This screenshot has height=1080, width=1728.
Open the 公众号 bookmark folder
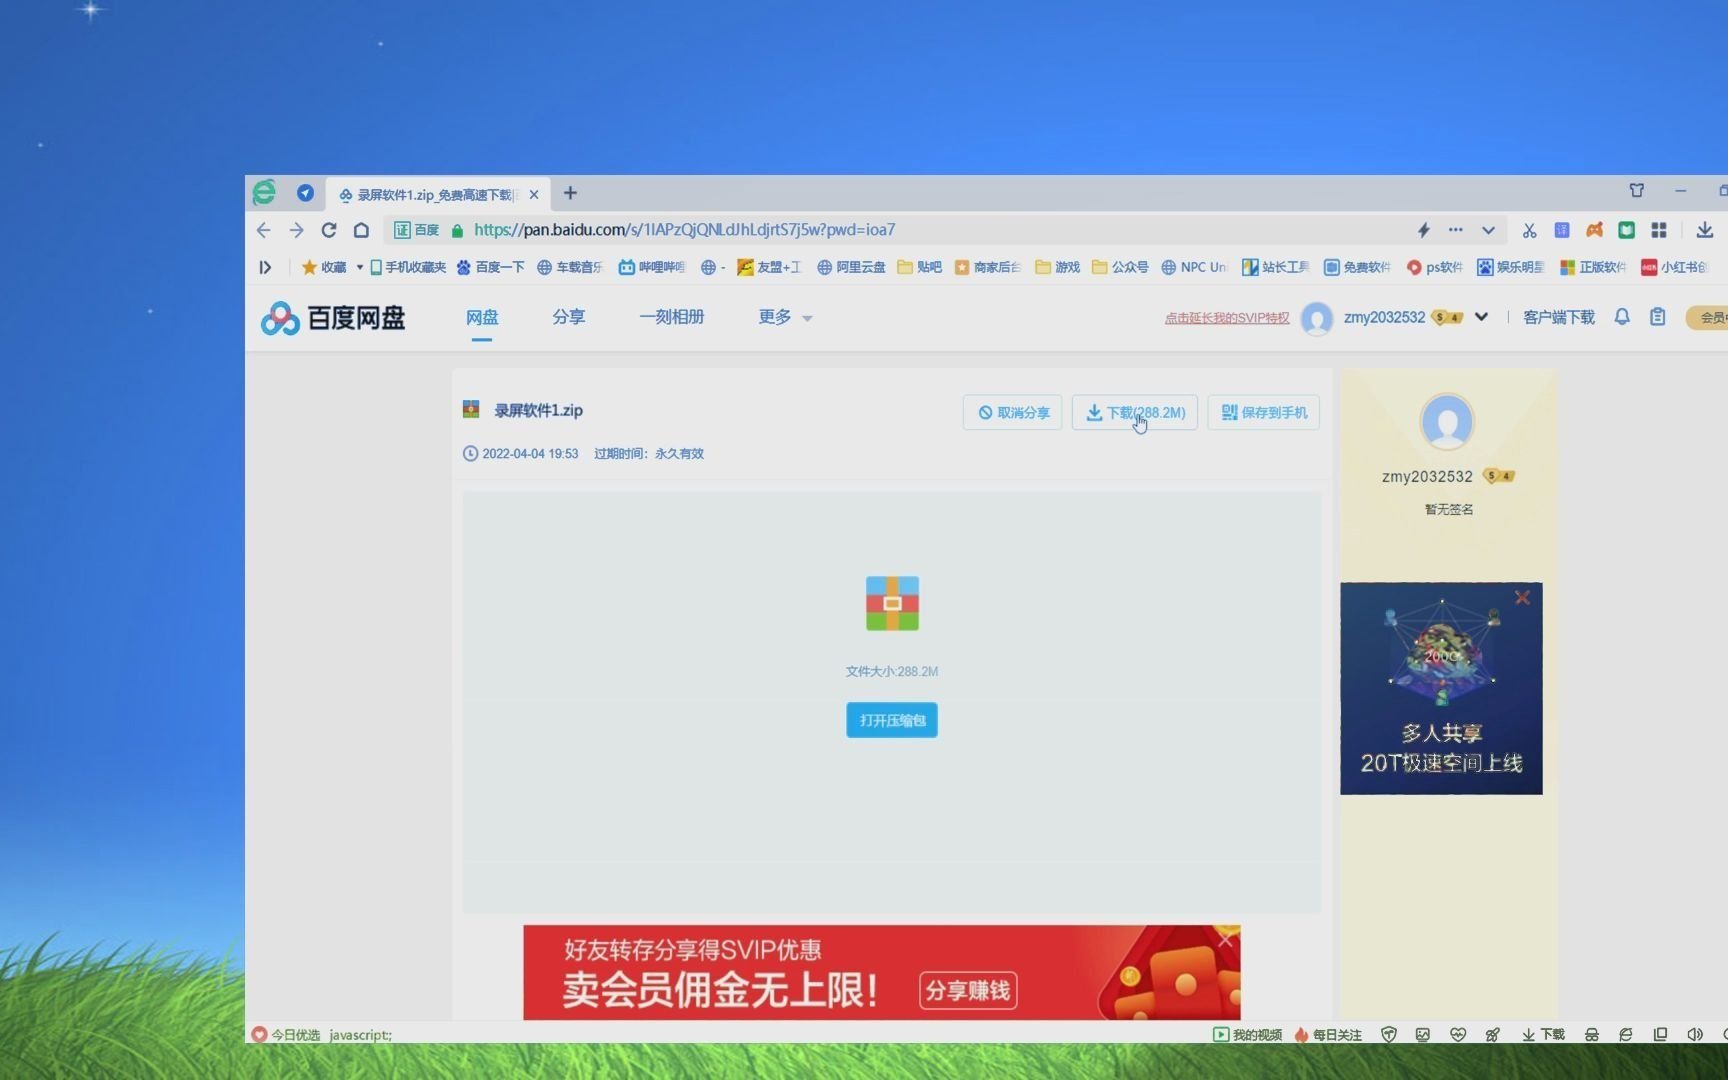click(x=1121, y=267)
